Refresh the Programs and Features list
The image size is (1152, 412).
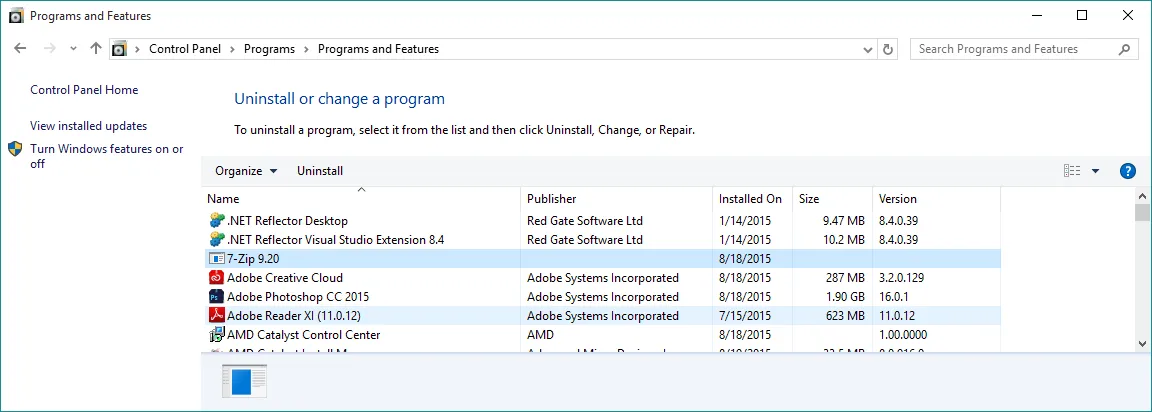(888, 49)
